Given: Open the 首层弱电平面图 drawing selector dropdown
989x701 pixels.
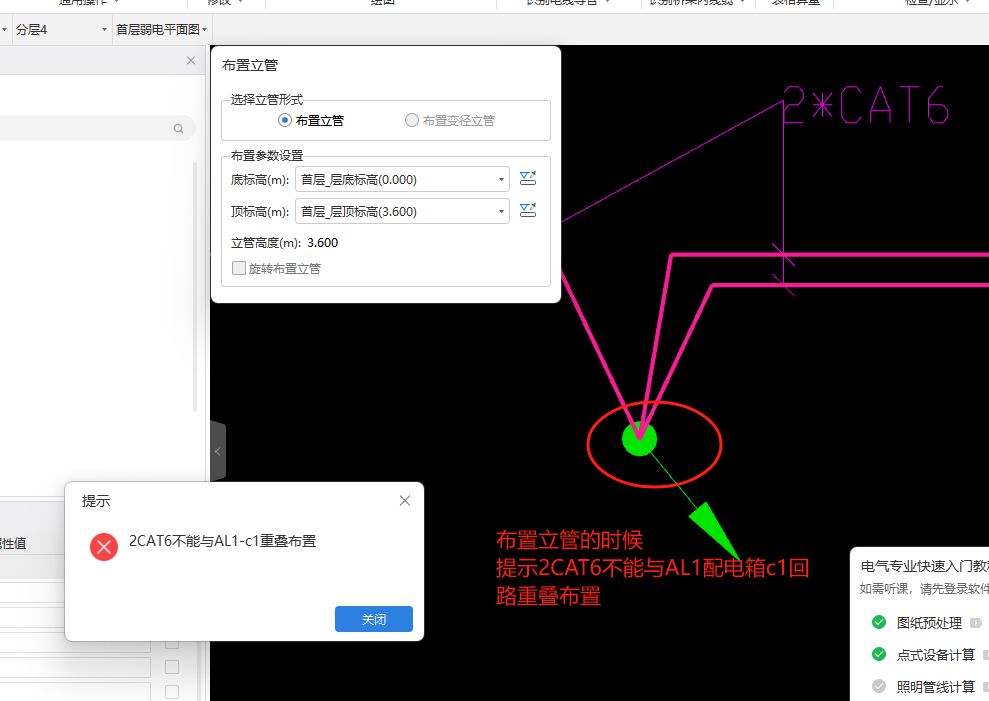Looking at the screenshot, I should 205,29.
